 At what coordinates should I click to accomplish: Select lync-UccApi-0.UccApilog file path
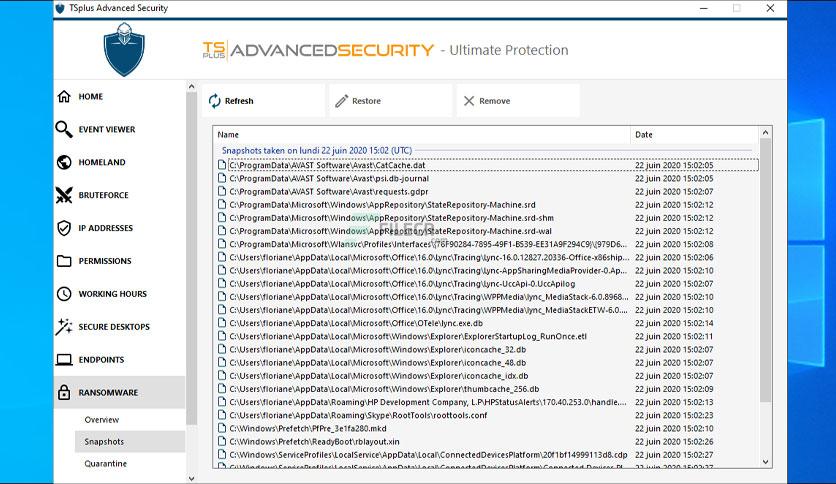pyautogui.click(x=402, y=284)
